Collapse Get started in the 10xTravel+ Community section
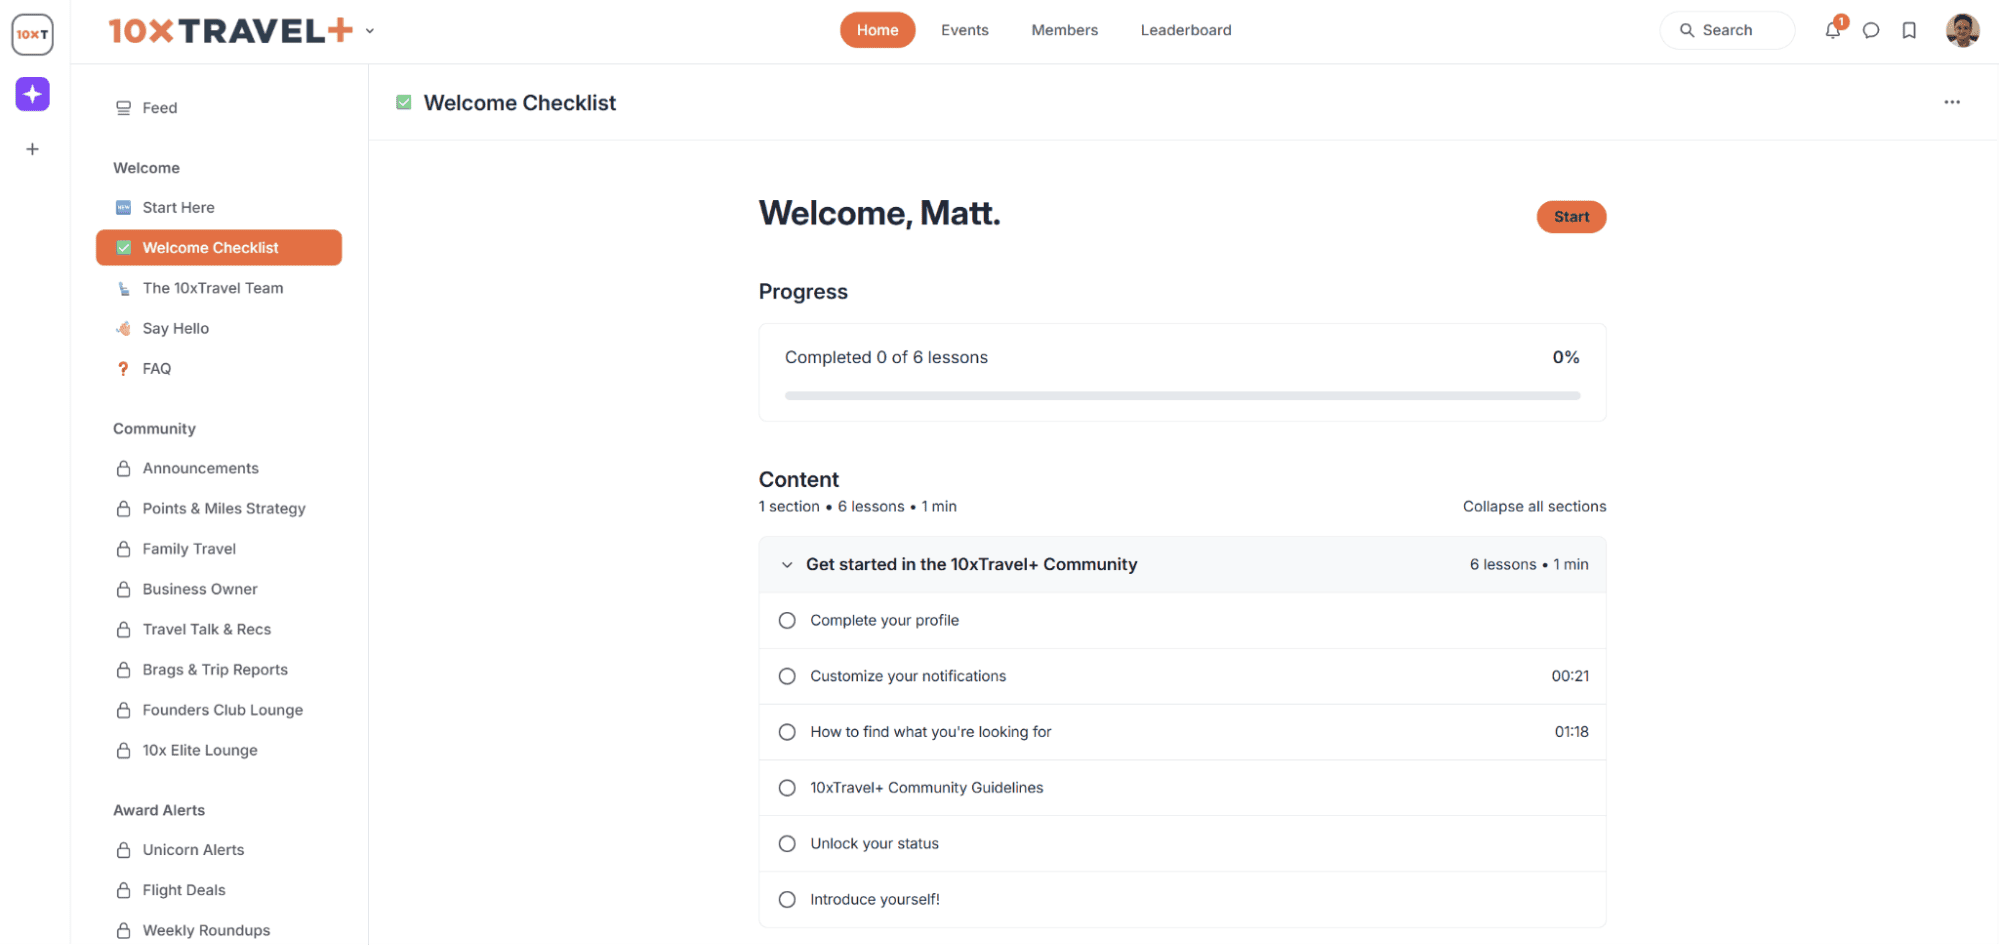 787,565
